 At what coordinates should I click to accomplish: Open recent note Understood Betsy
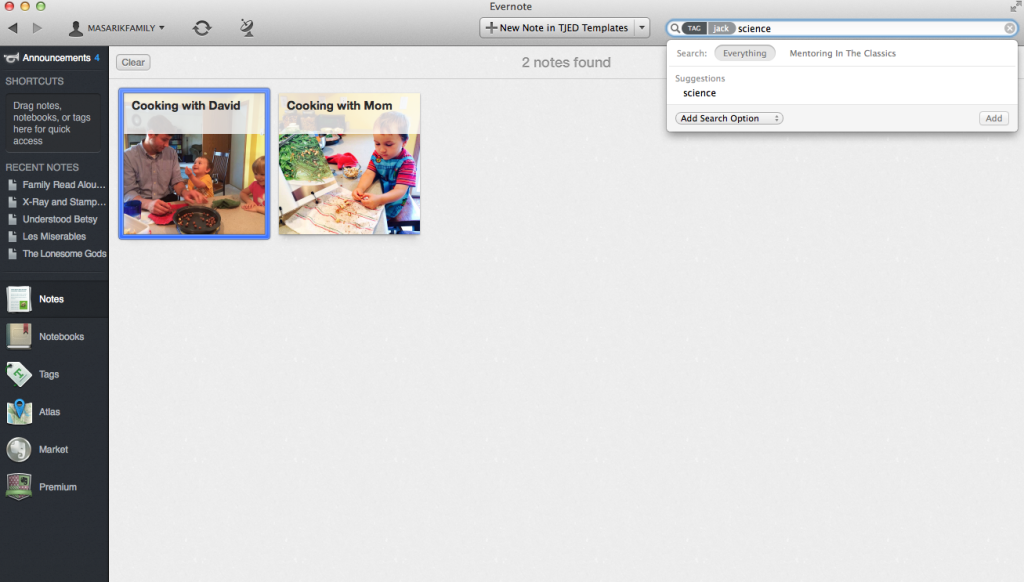point(60,219)
